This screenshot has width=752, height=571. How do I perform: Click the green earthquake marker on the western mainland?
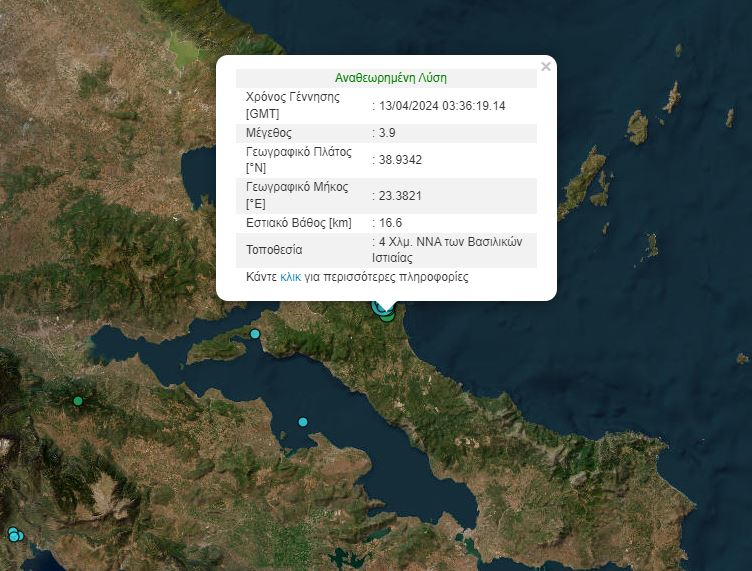[x=78, y=401]
